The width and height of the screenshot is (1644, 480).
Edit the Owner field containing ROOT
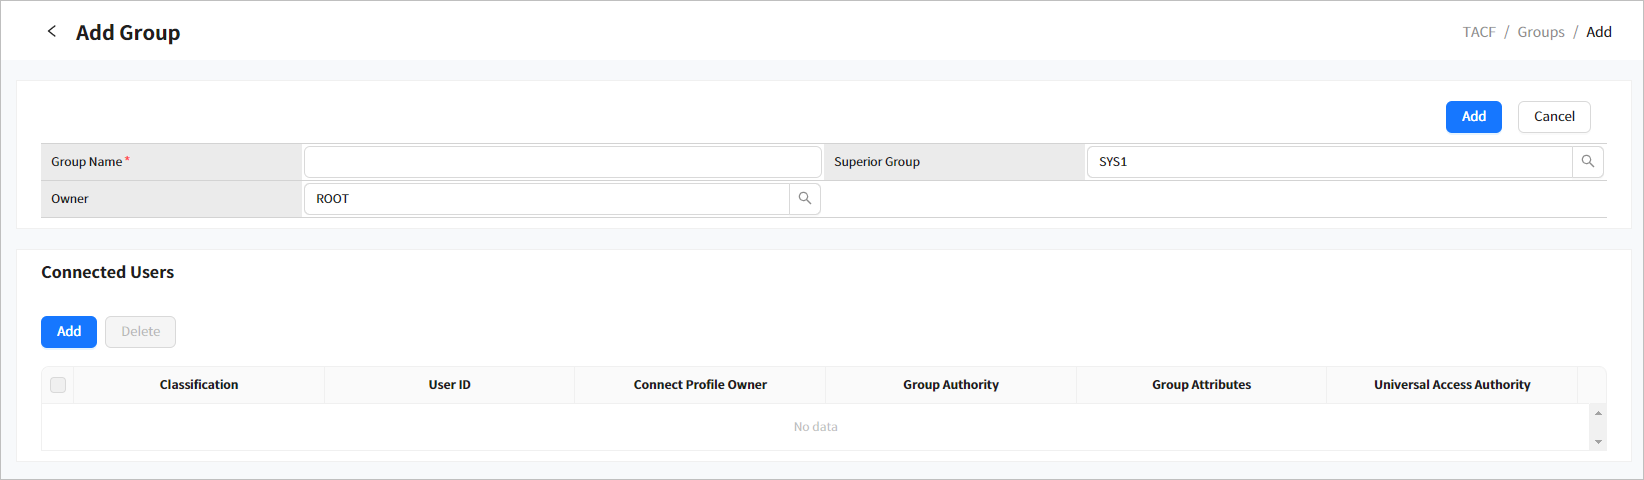pyautogui.click(x=546, y=199)
